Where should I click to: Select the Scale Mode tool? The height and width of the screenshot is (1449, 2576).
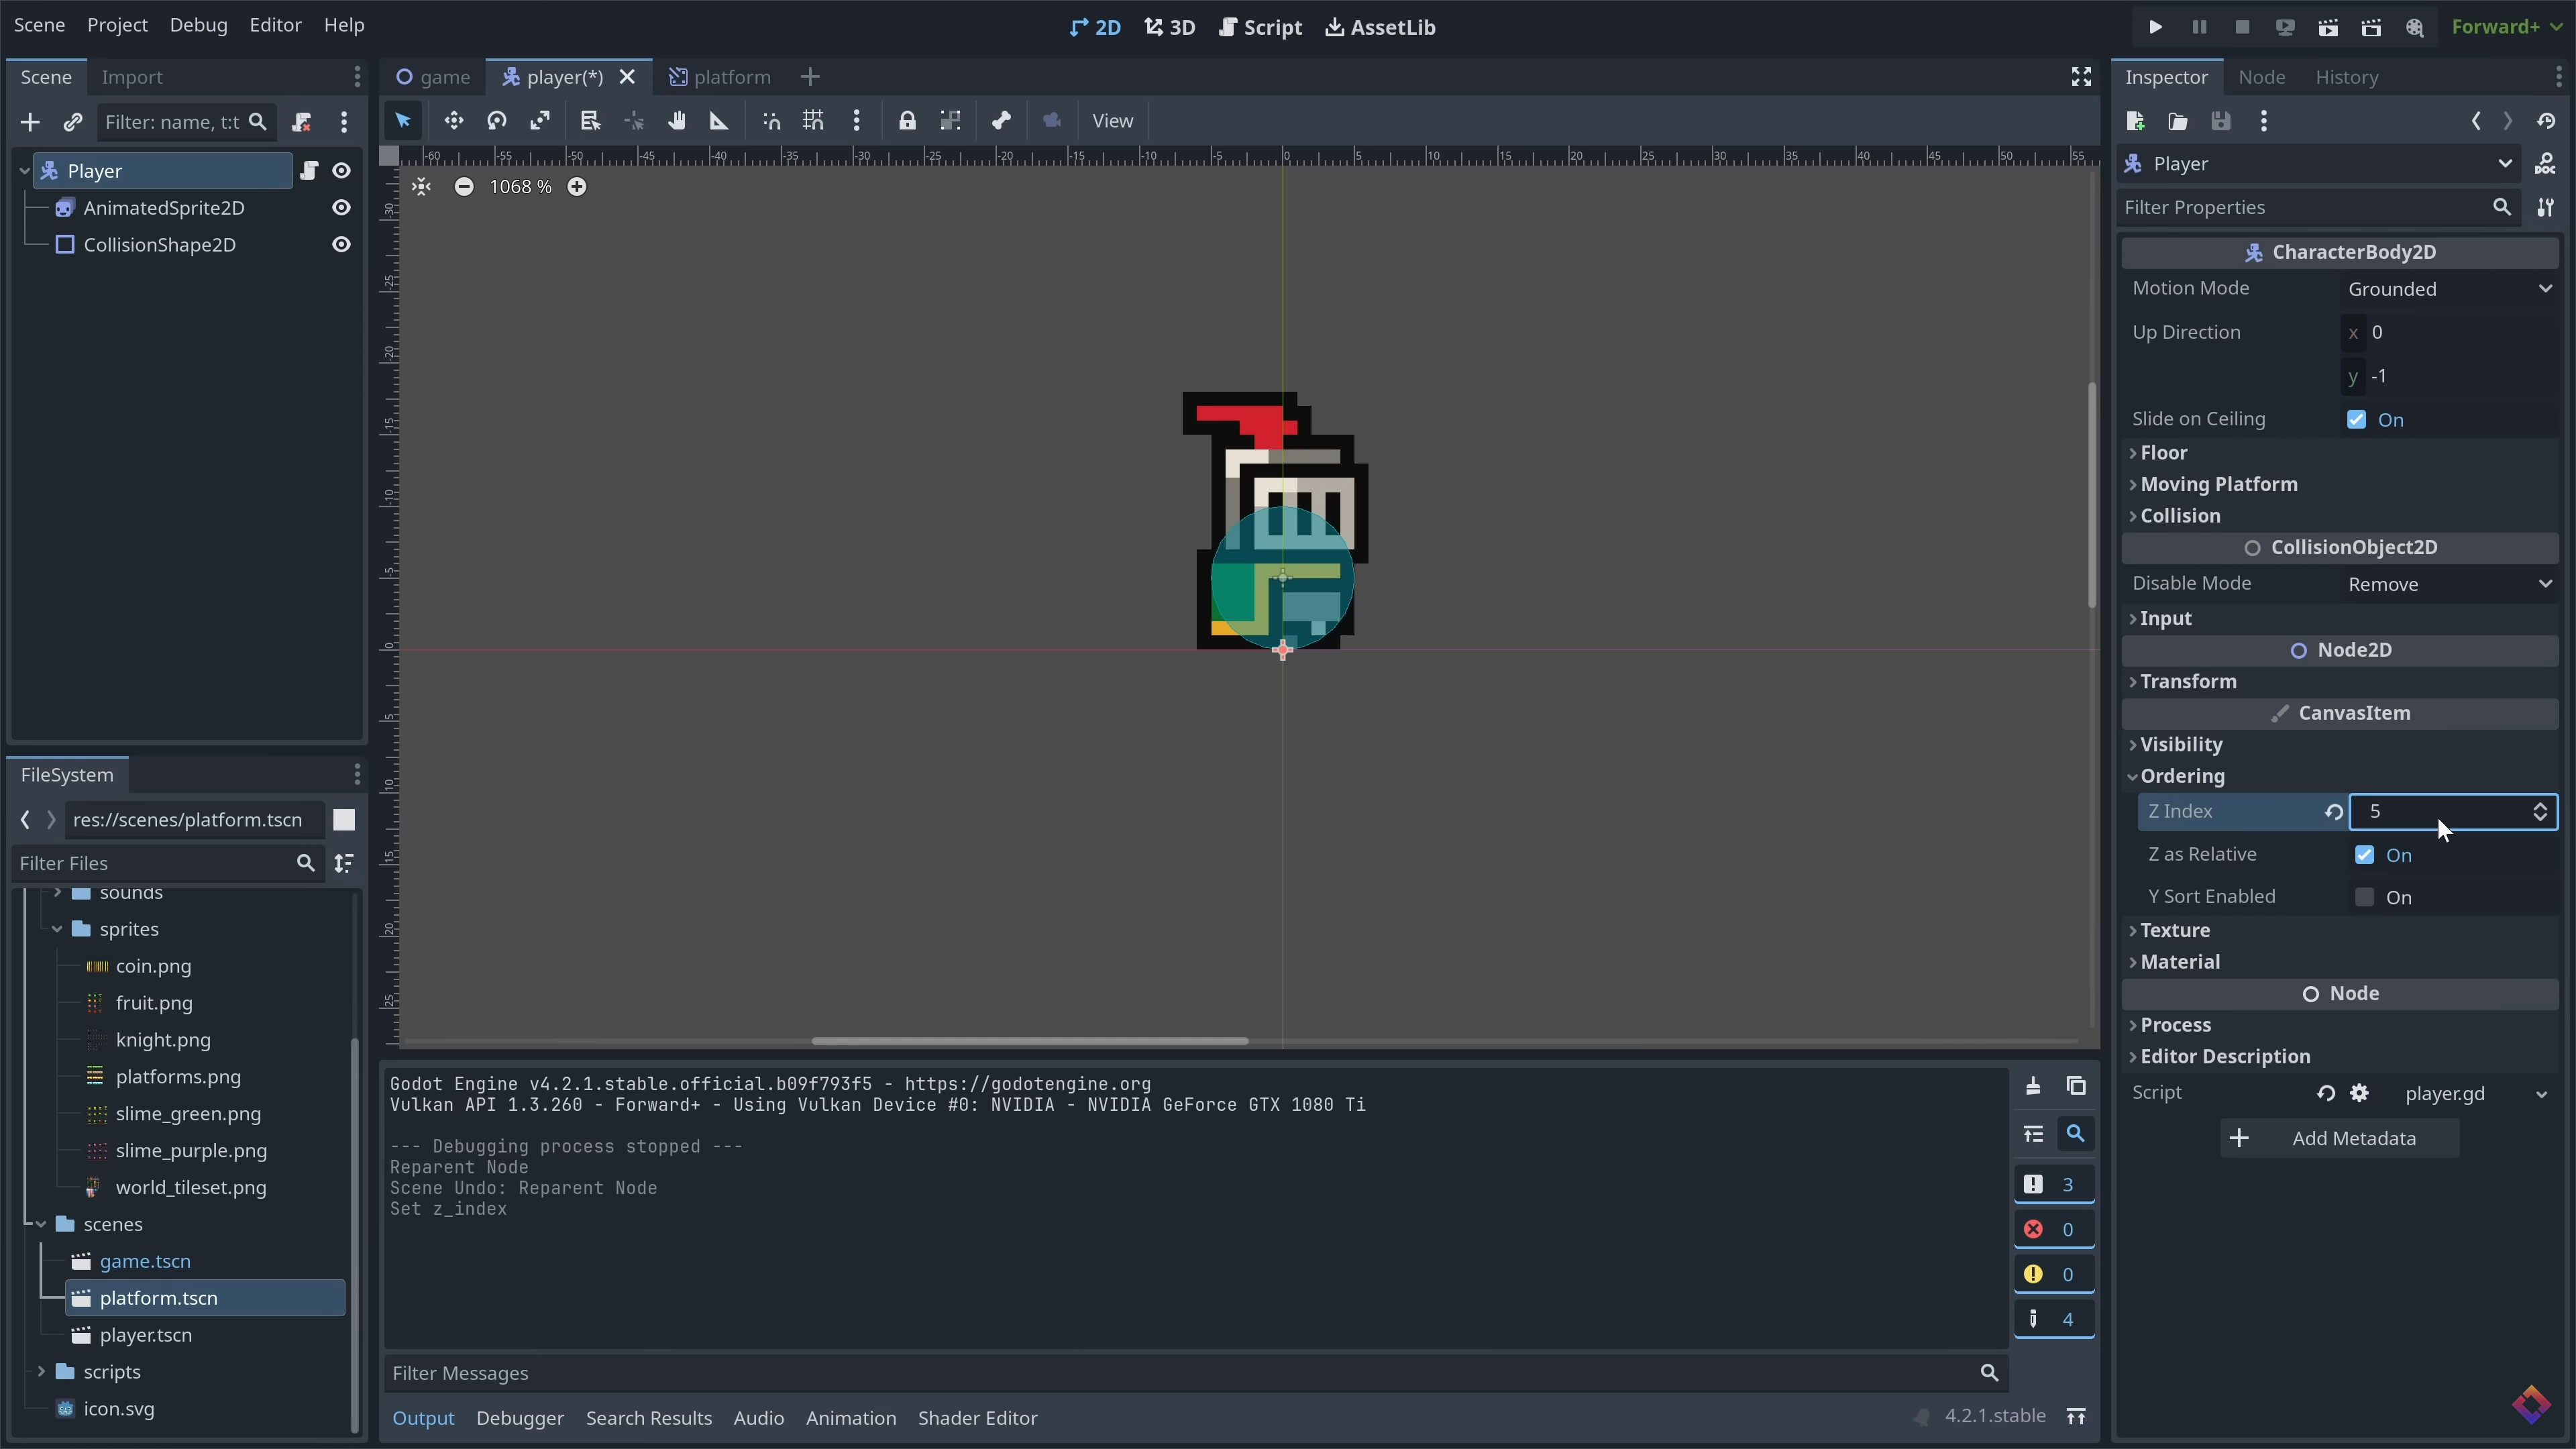tap(540, 121)
